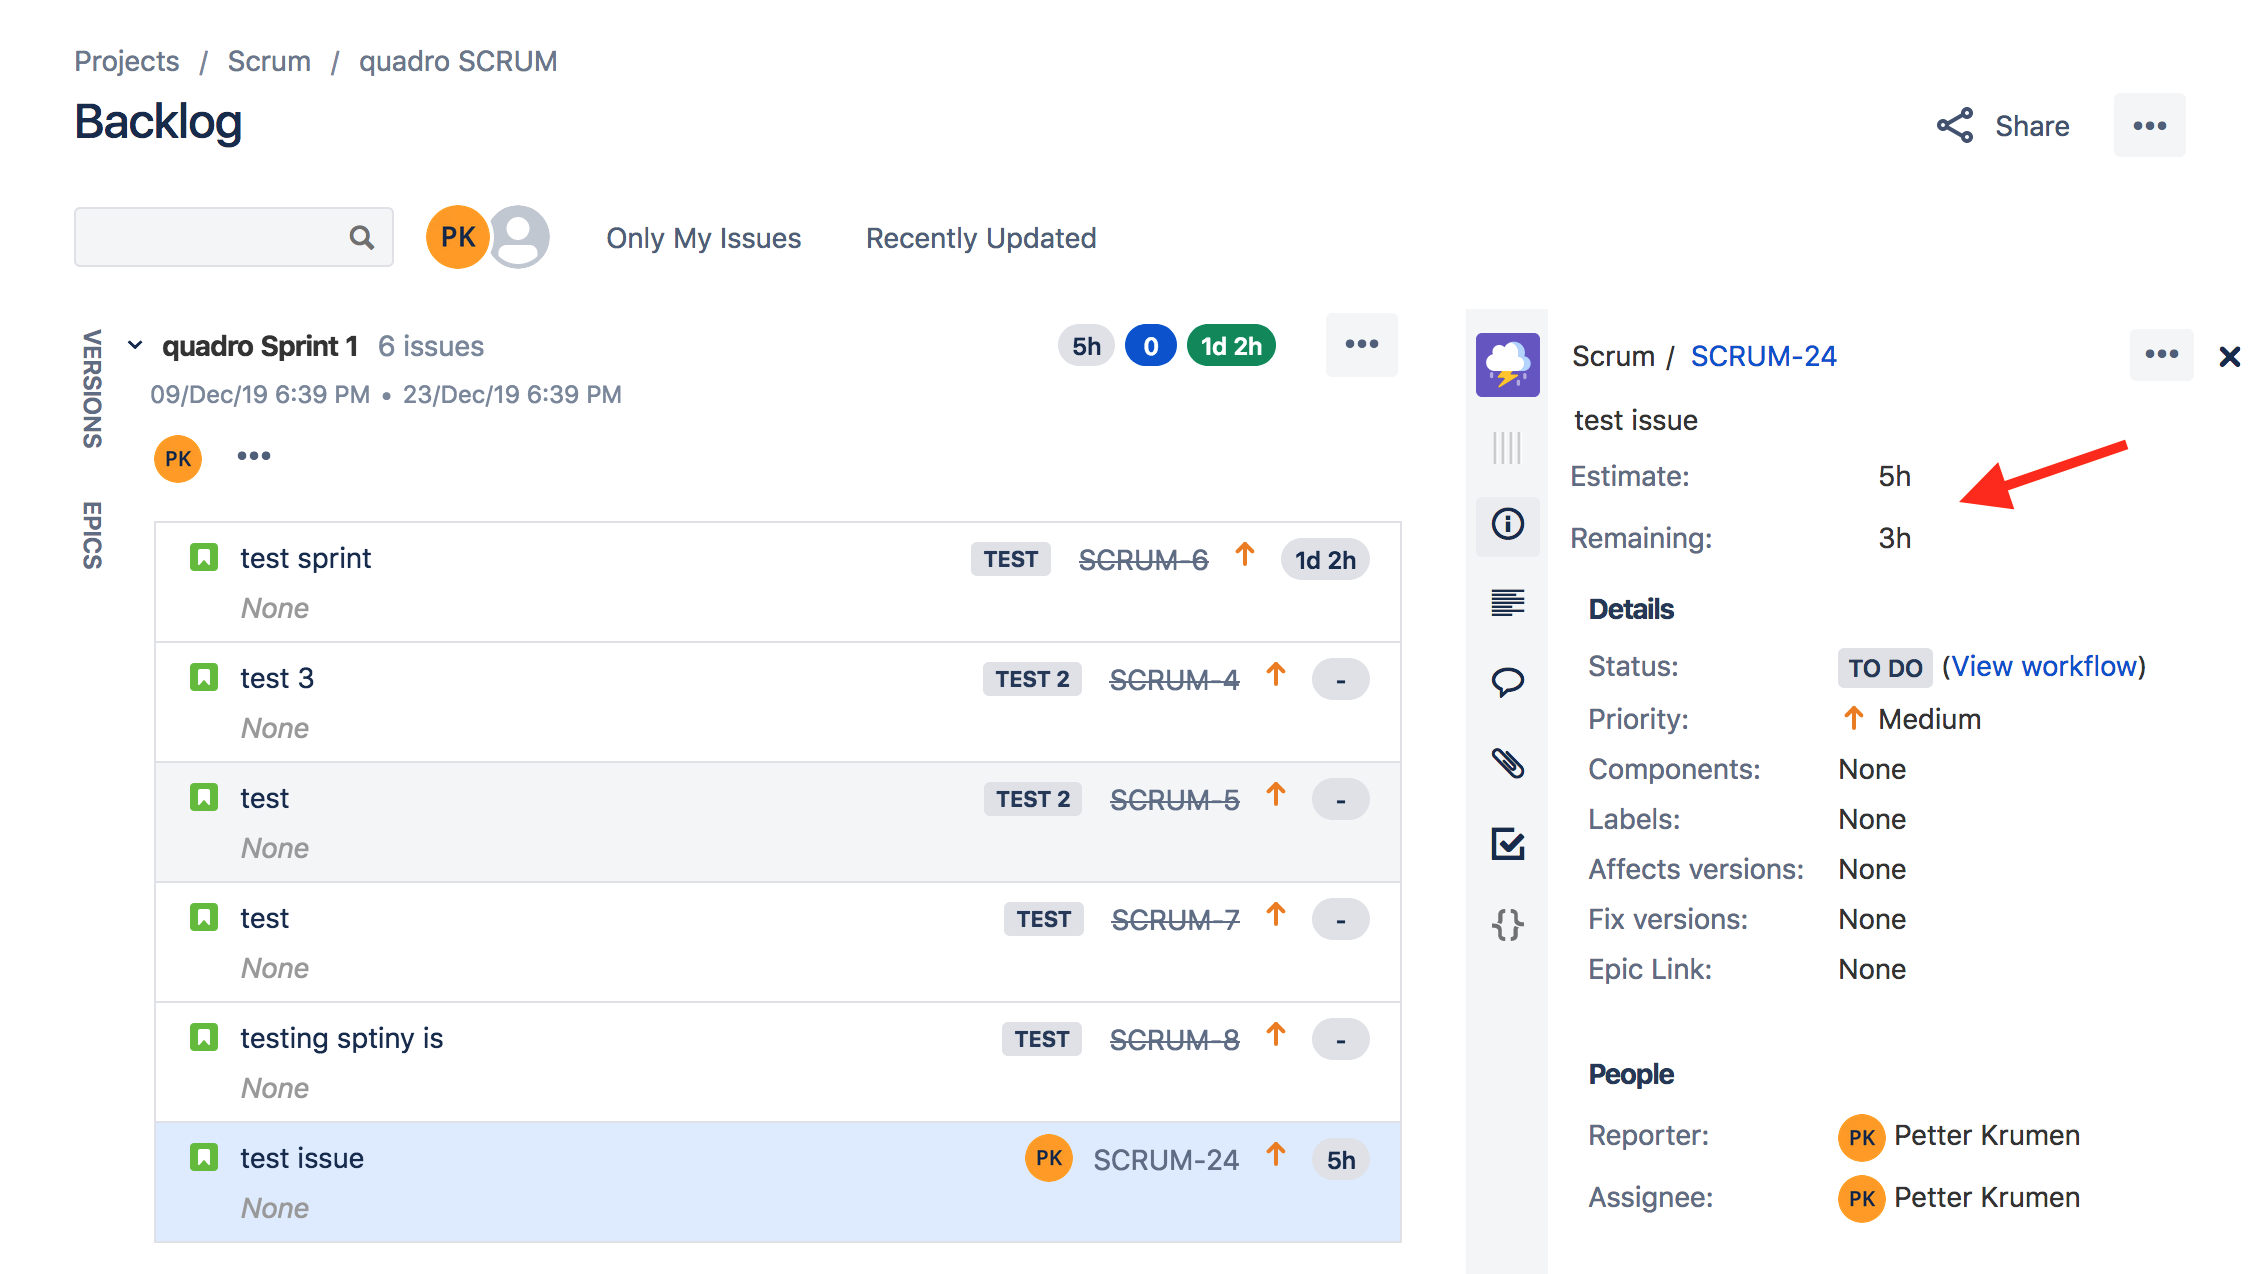Open the EPICS side panel tab
This screenshot has height=1274, width=2256.
coord(92,535)
